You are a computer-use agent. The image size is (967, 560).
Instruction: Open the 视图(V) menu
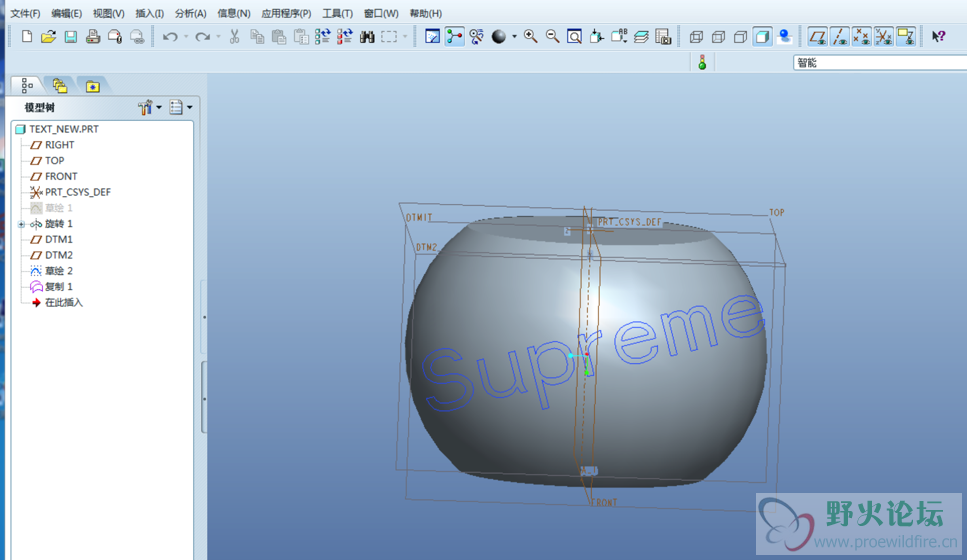tap(109, 14)
